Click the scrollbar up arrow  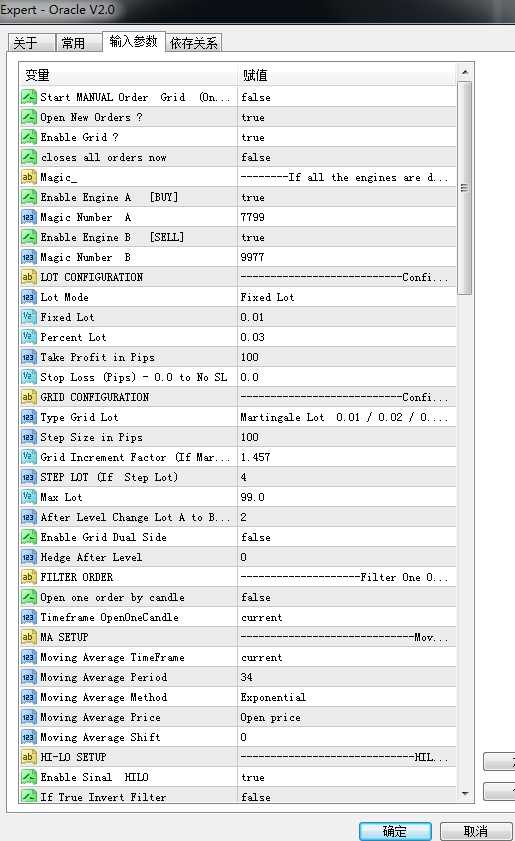pyautogui.click(x=465, y=72)
